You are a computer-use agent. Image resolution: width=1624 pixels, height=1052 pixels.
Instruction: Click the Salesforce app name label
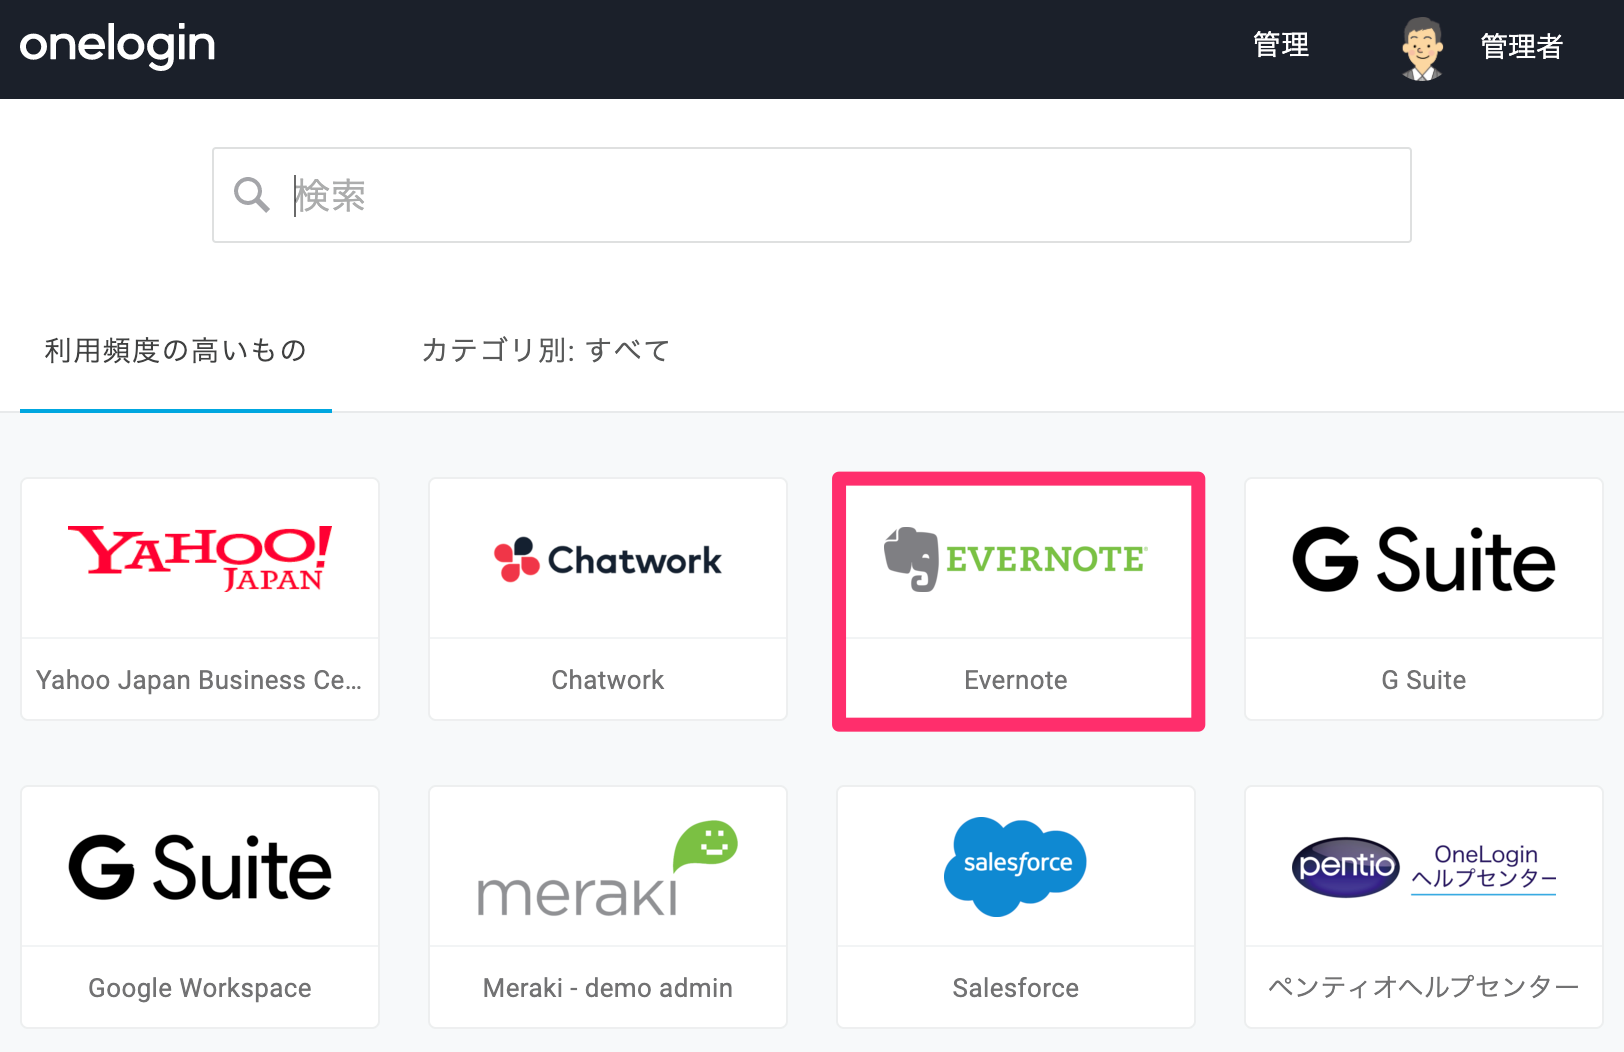tap(1016, 988)
